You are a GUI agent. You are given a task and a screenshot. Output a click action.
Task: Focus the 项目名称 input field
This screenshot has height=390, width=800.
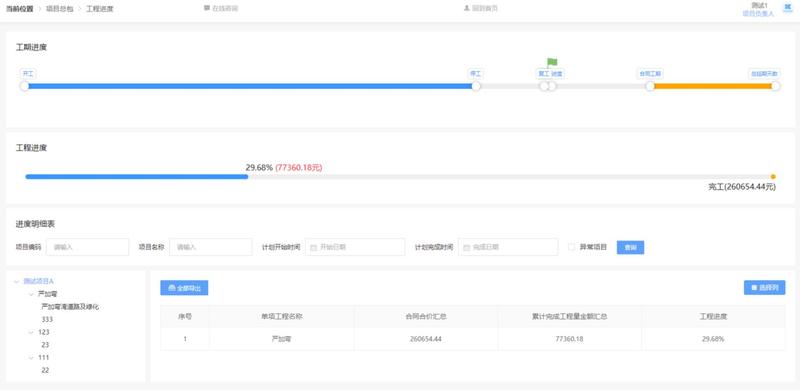pos(210,247)
